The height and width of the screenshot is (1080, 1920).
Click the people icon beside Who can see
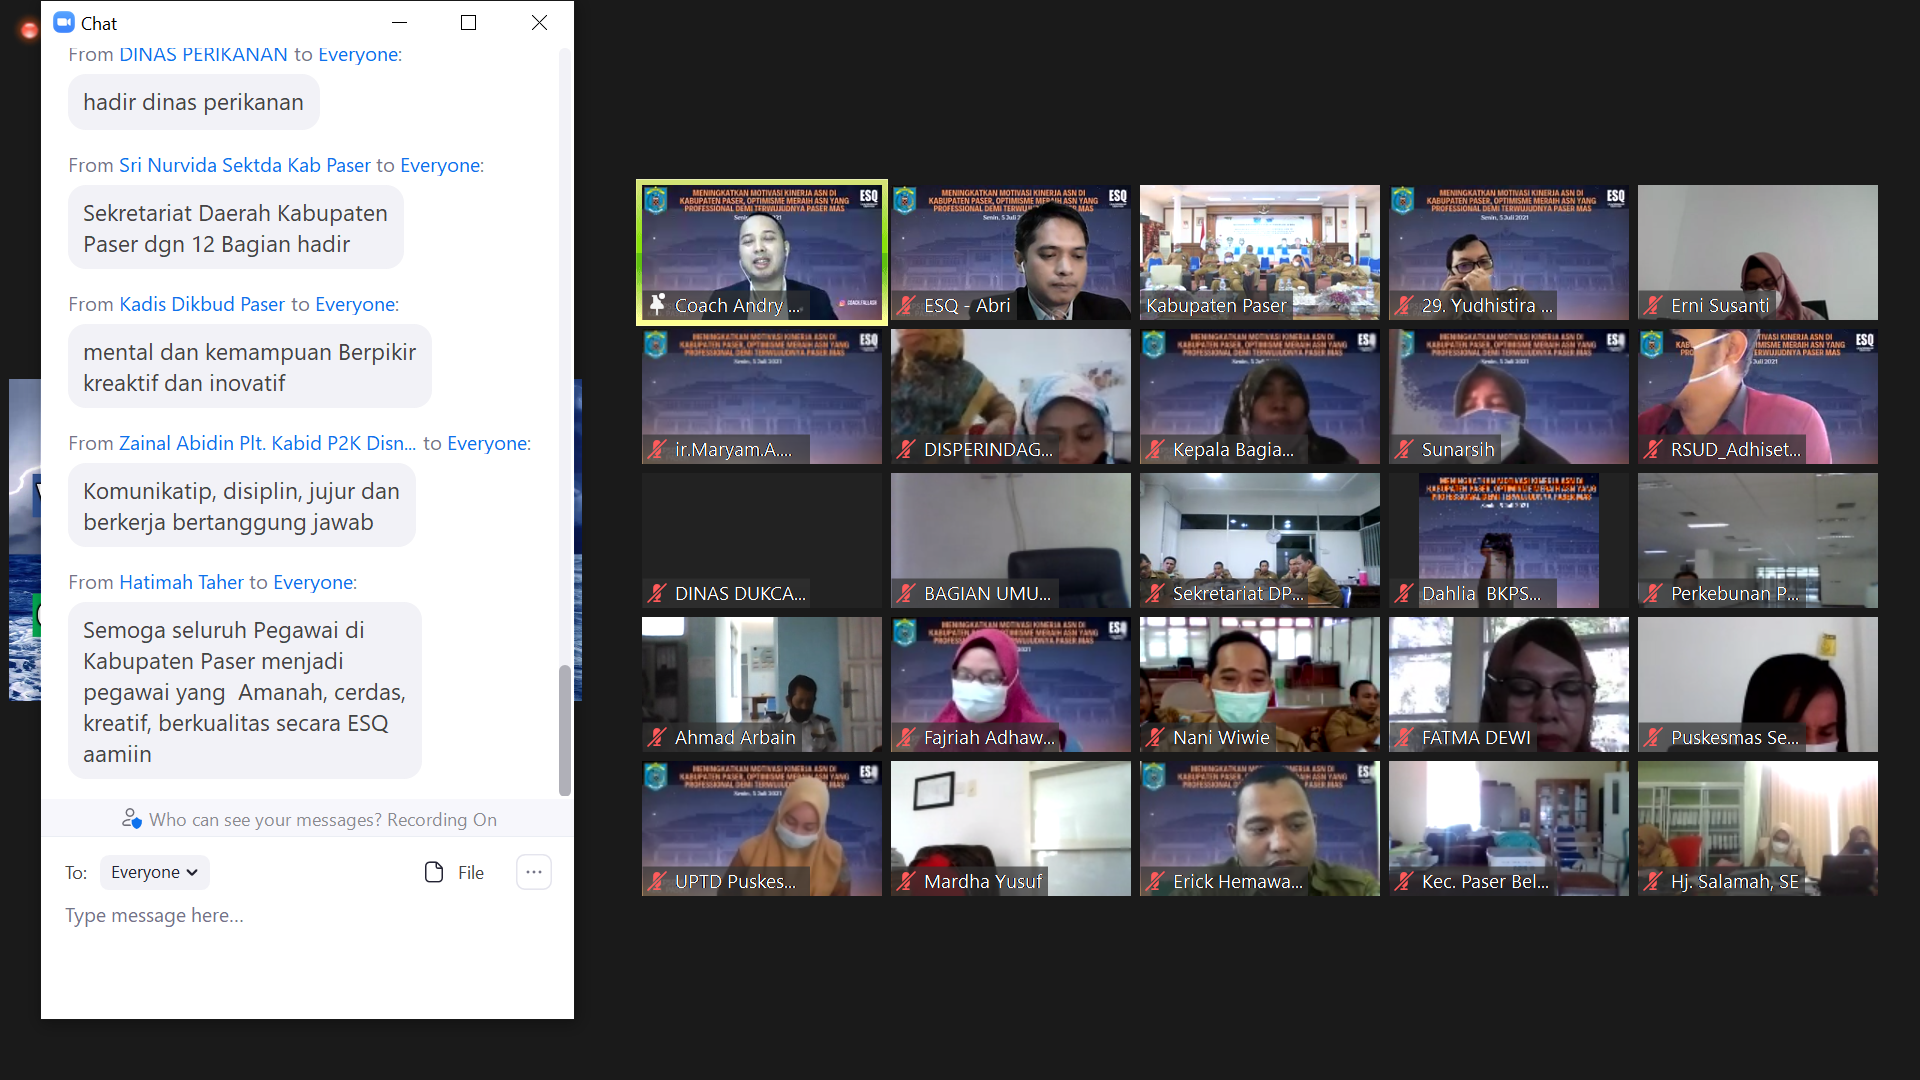(x=131, y=819)
